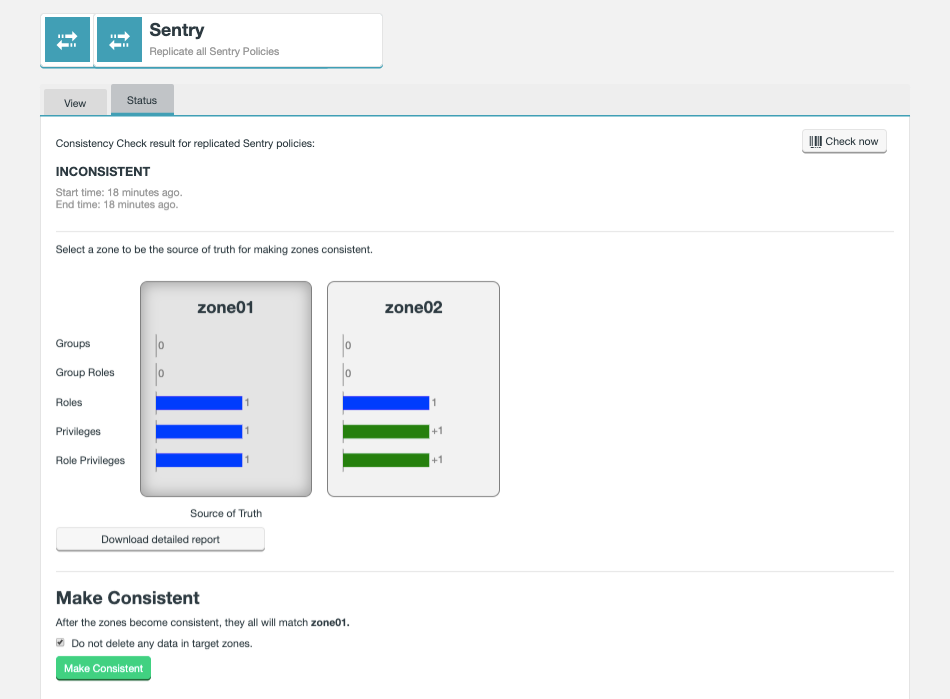Click the bold zone01 text in consistency note
This screenshot has width=950, height=699.
coord(330,622)
